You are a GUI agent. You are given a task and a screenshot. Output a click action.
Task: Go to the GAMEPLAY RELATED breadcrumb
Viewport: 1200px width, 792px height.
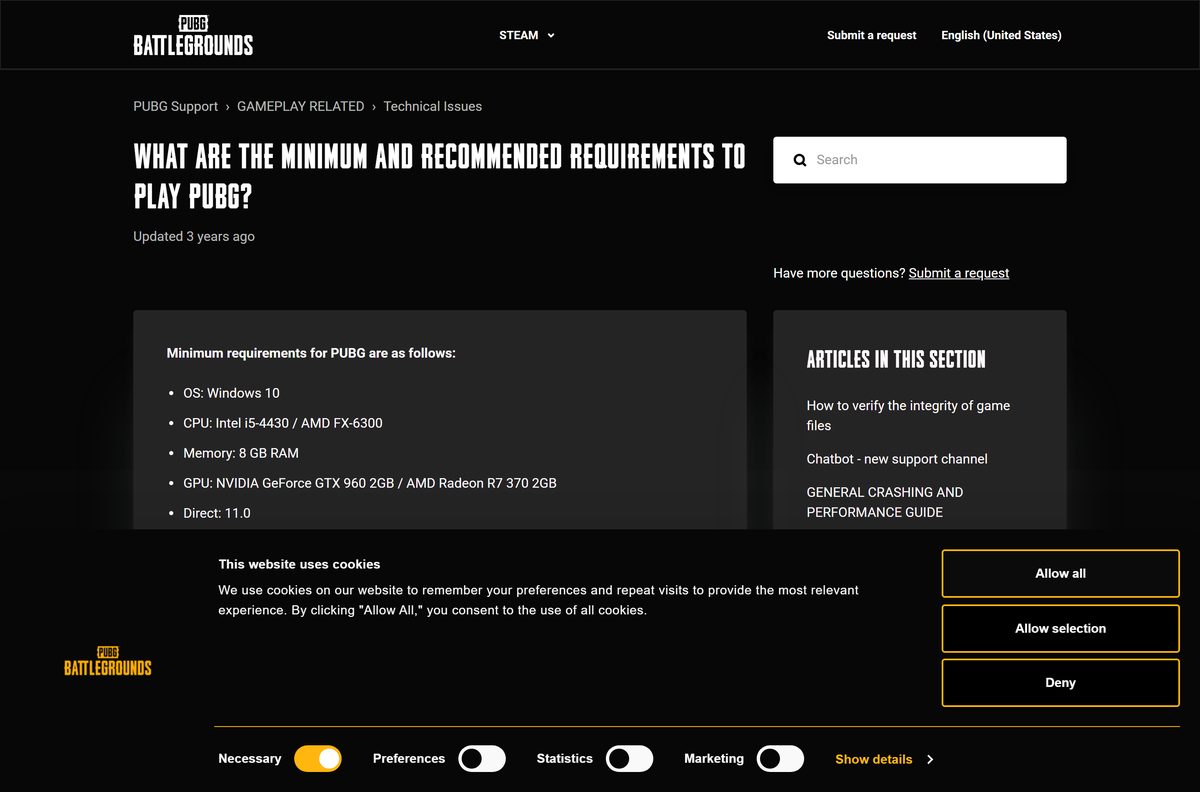coord(300,106)
